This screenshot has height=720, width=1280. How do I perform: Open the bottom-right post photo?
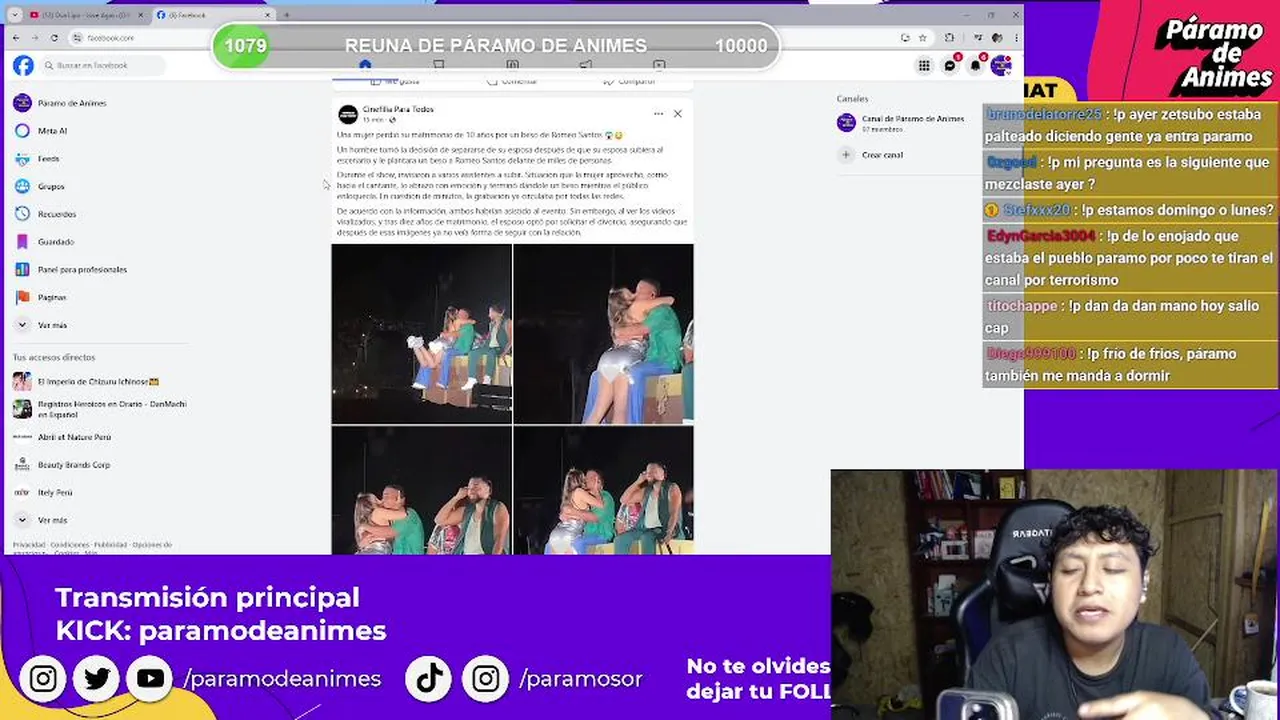[603, 490]
